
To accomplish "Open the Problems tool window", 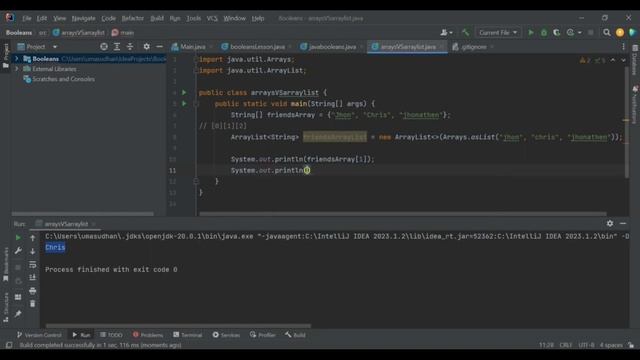I will (148, 335).
